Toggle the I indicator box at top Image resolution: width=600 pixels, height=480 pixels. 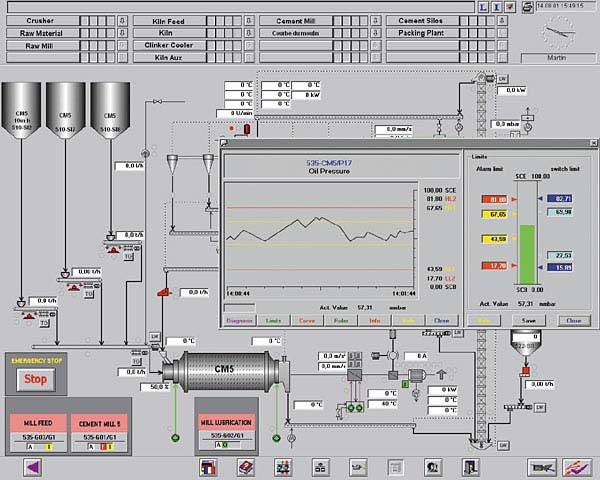496,6
